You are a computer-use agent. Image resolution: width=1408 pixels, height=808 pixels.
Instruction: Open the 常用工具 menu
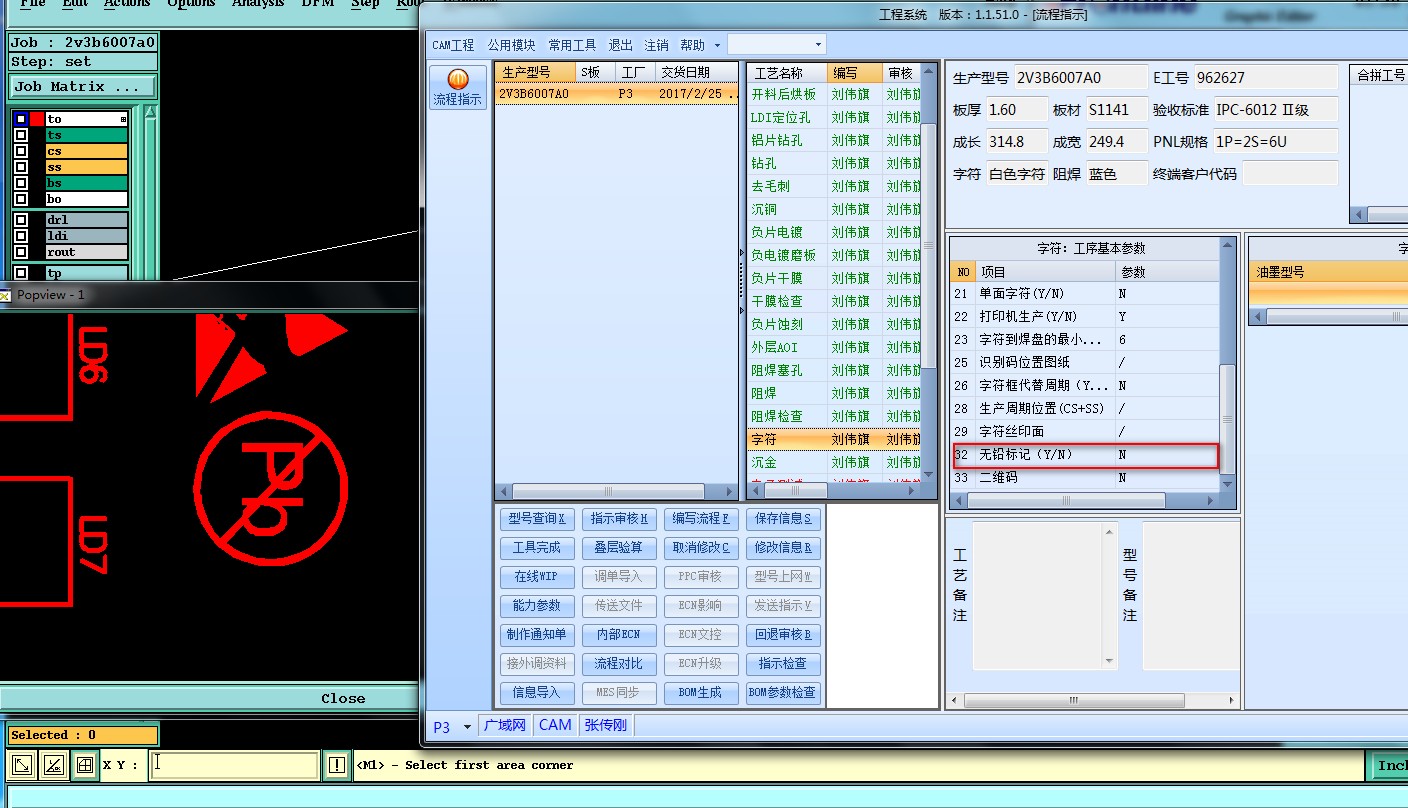(x=572, y=45)
